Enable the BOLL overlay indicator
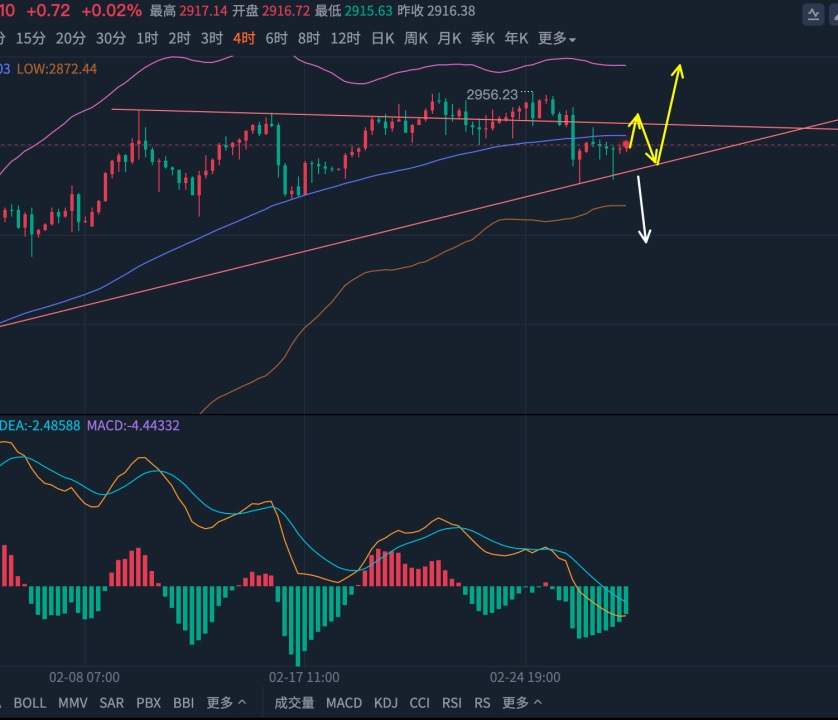 [30, 703]
